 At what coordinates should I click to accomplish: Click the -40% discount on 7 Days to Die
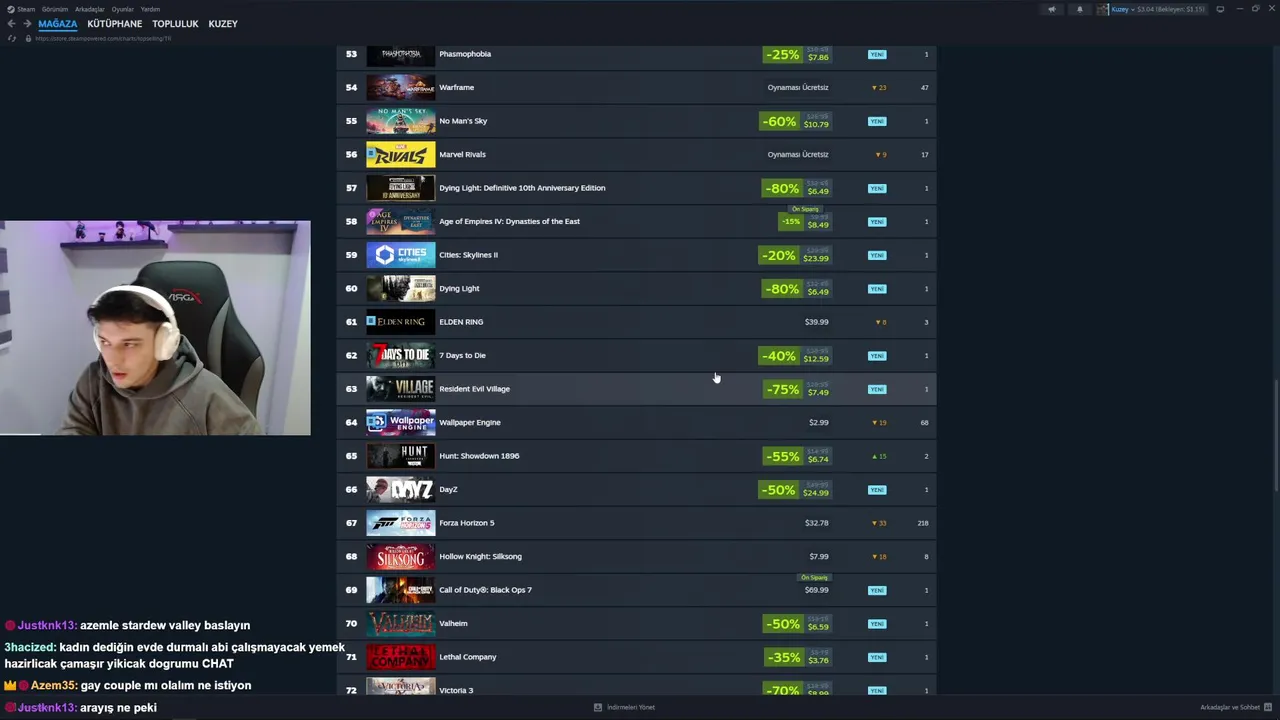[779, 355]
